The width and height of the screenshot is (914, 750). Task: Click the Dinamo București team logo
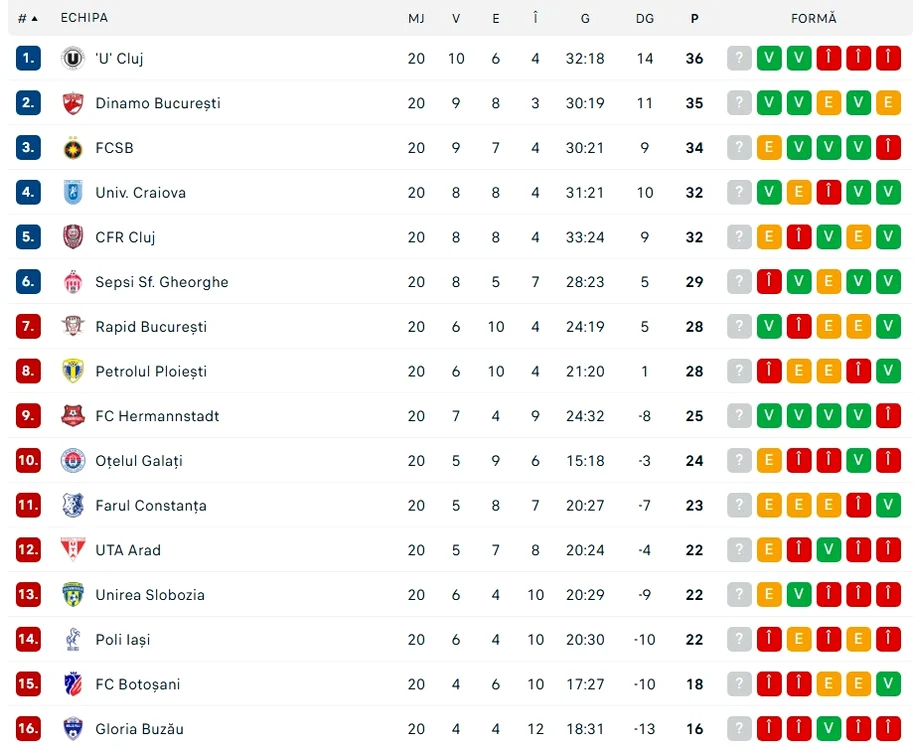[x=73, y=103]
